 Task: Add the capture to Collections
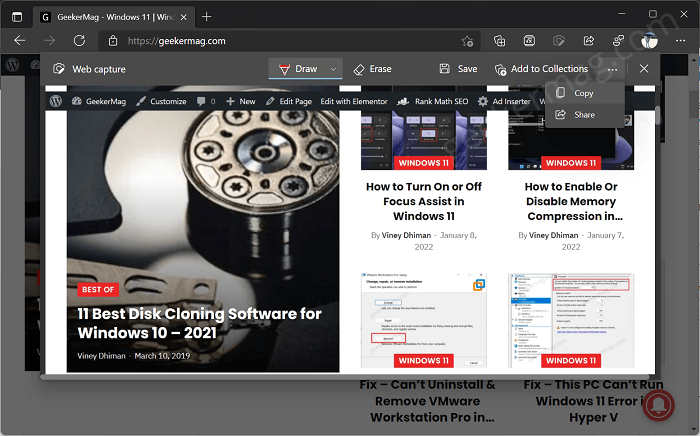pyautogui.click(x=541, y=69)
